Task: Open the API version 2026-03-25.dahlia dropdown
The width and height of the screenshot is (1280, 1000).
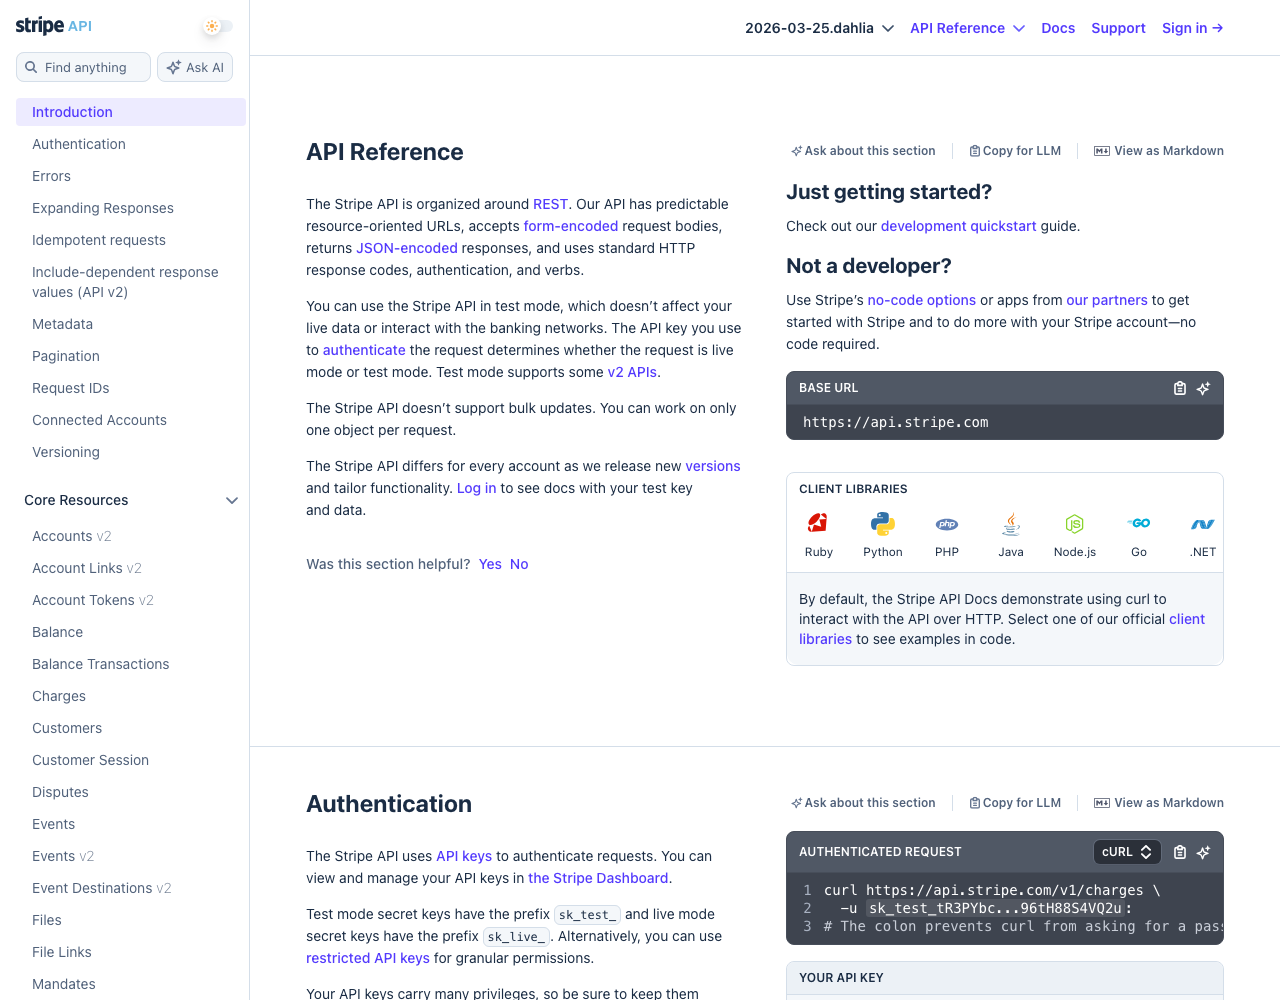Action: 819,28
